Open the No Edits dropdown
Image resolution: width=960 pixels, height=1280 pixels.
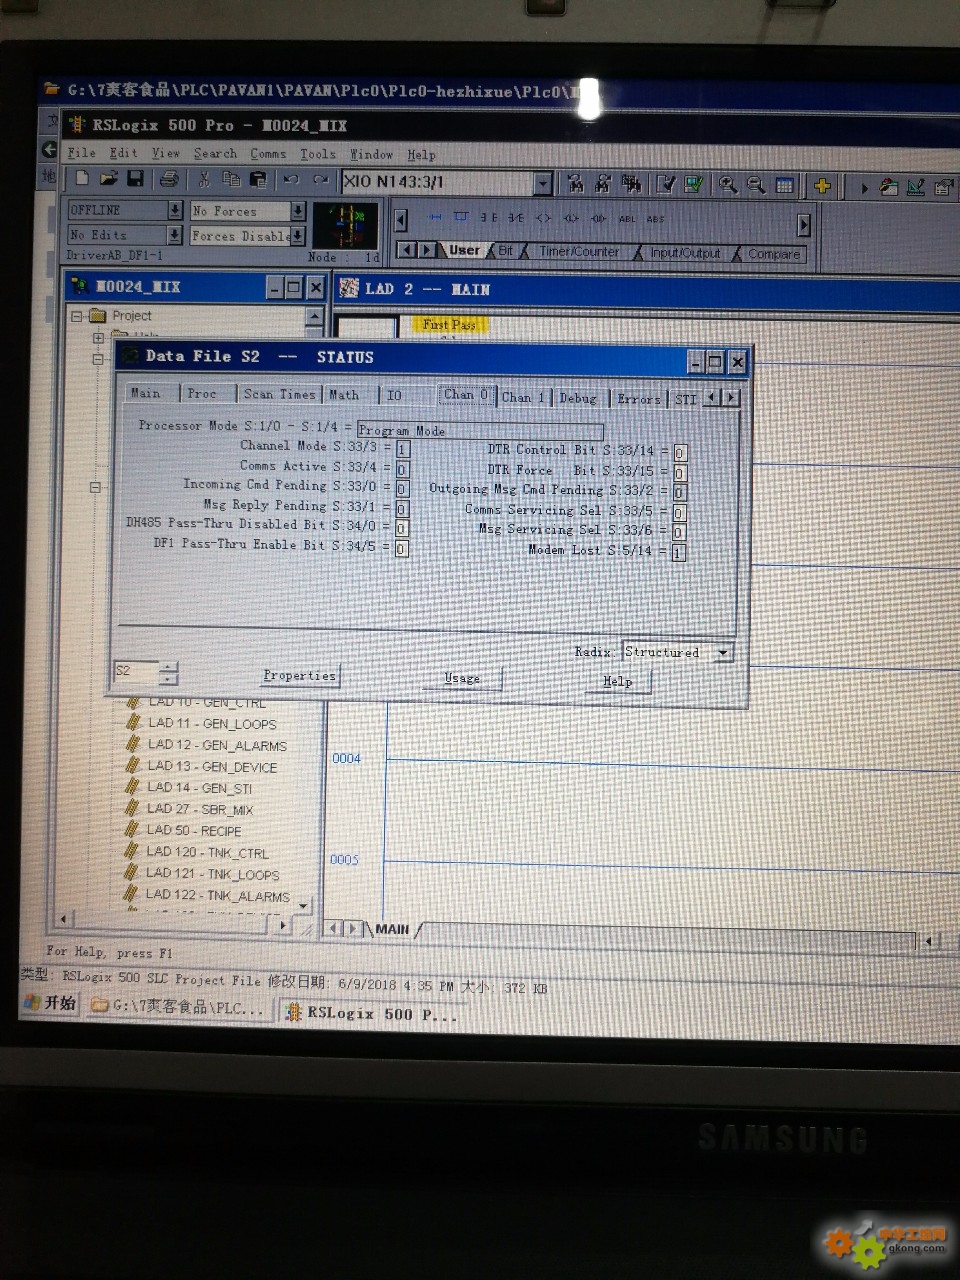tap(174, 235)
